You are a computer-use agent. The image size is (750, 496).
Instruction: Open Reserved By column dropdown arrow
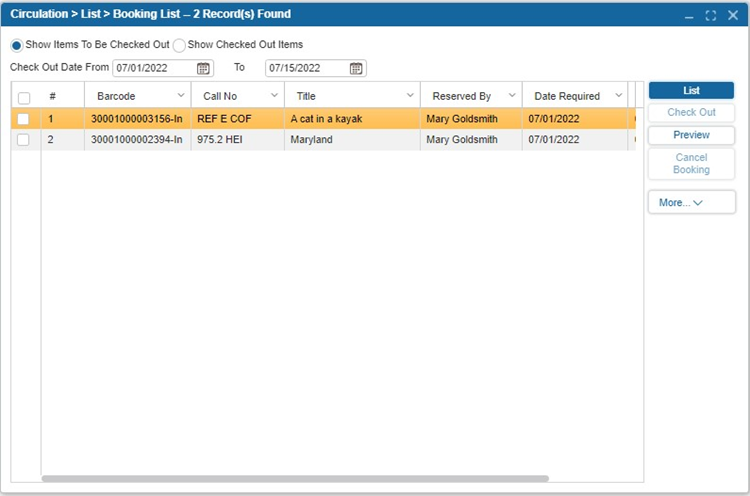point(512,95)
